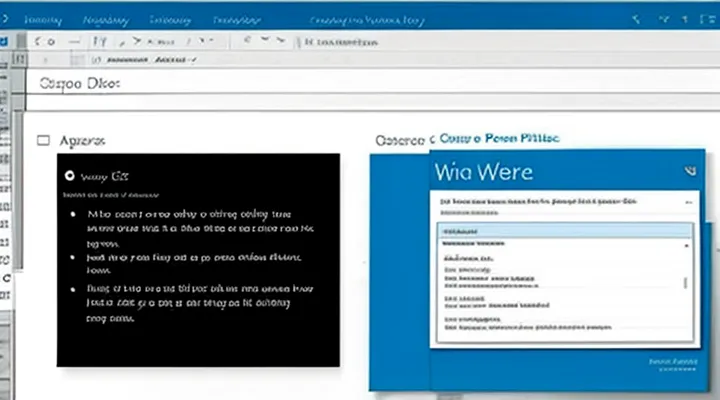Select the highlighted light-blue row in the dialog list
720x400 pixels.
point(565,231)
